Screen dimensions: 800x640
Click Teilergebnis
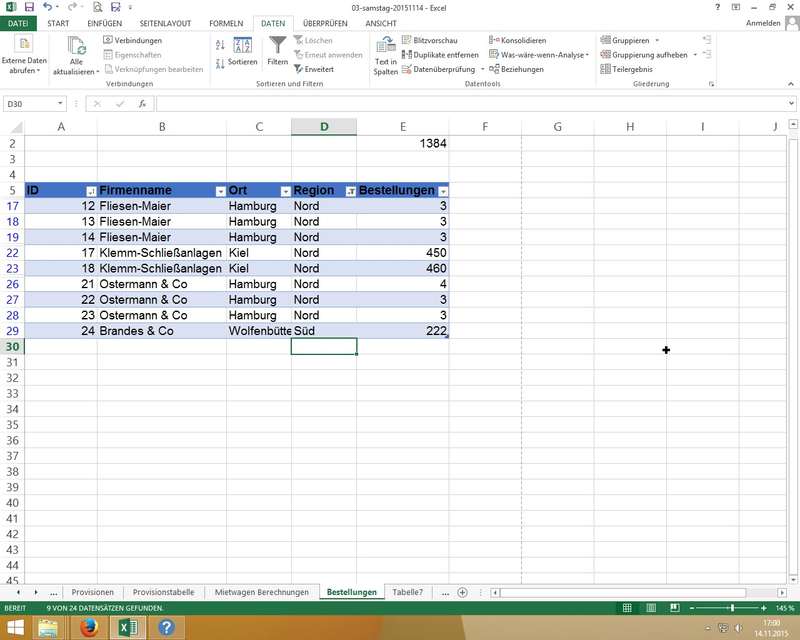pyautogui.click(x=627, y=69)
